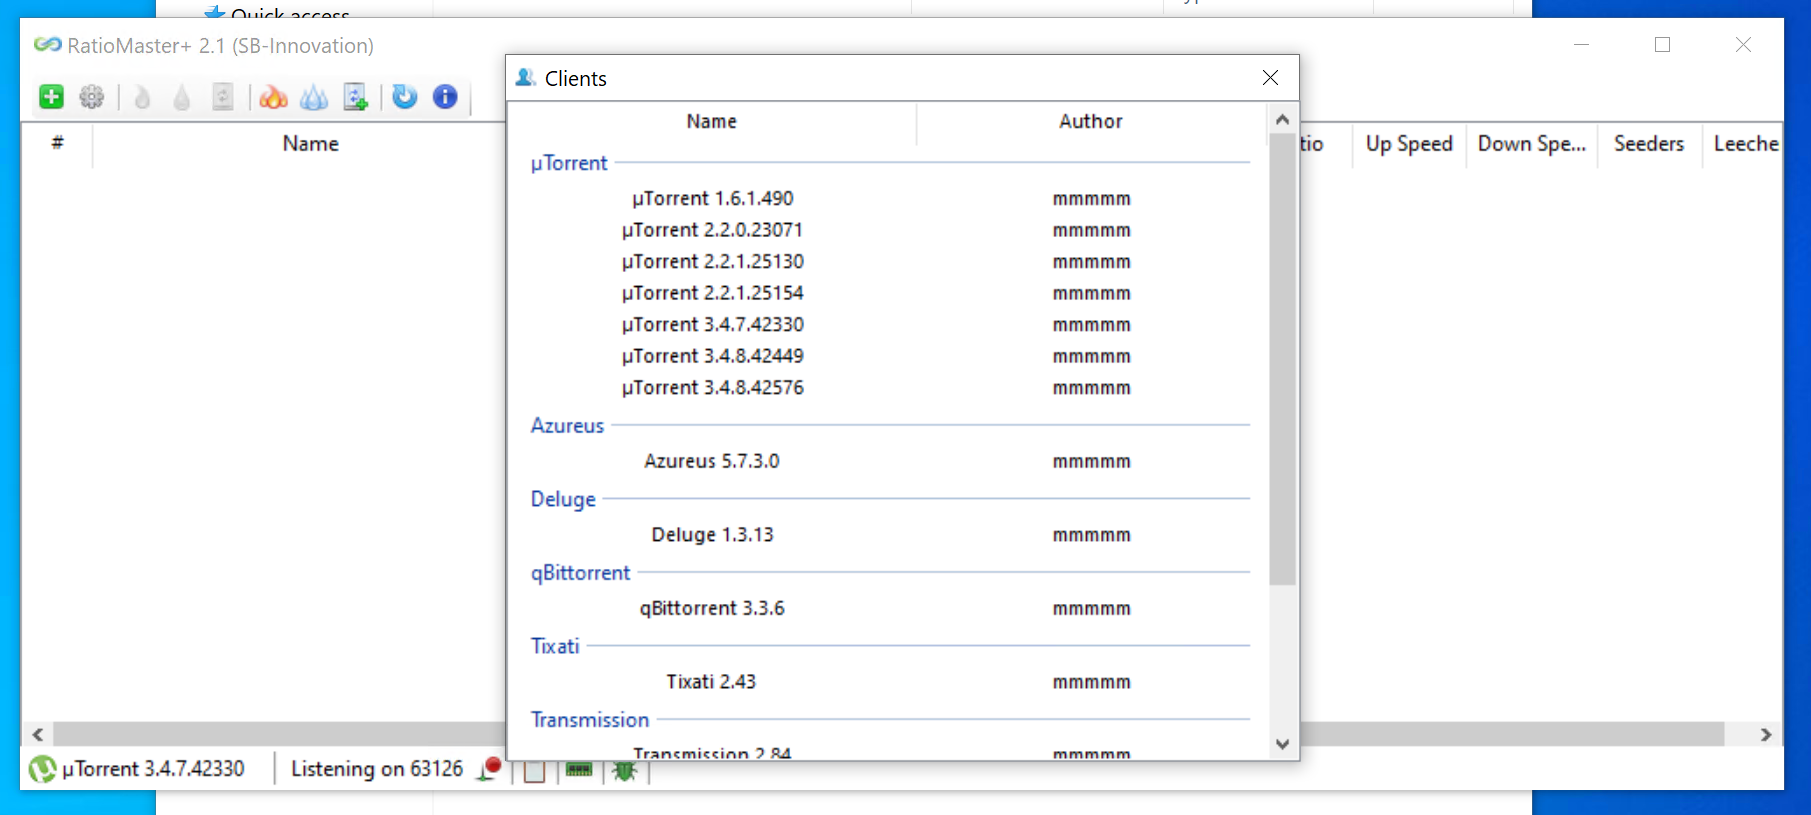Select µTorrent 2.2.0.23071 client

[x=712, y=230]
